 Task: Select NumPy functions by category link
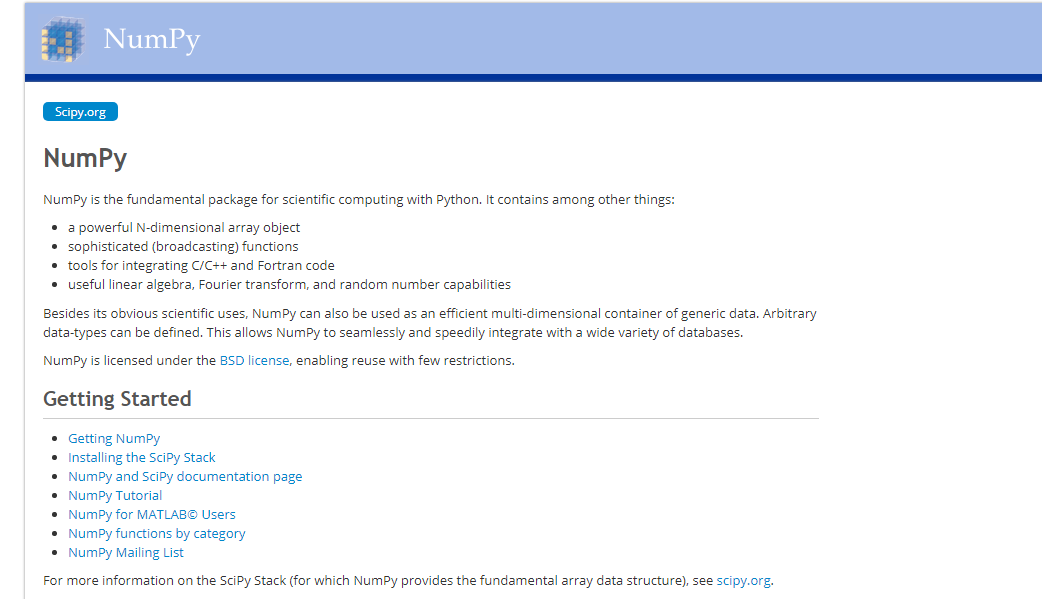pyautogui.click(x=157, y=533)
